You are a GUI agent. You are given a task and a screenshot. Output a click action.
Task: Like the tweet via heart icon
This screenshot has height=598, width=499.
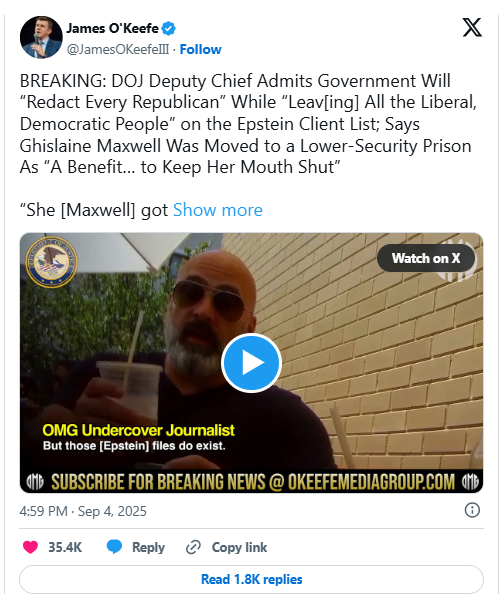pyautogui.click(x=31, y=547)
